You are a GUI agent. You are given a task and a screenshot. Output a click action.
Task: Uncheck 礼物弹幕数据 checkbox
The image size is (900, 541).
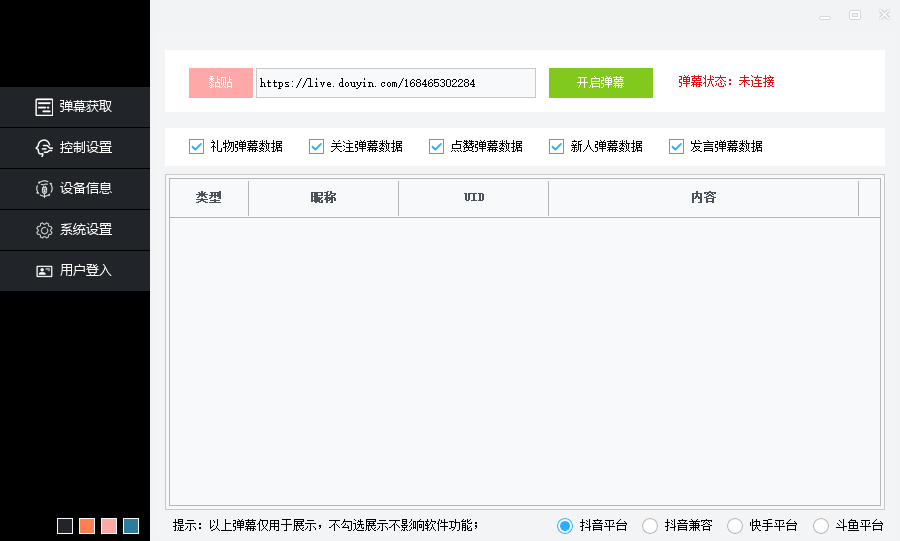[197, 146]
